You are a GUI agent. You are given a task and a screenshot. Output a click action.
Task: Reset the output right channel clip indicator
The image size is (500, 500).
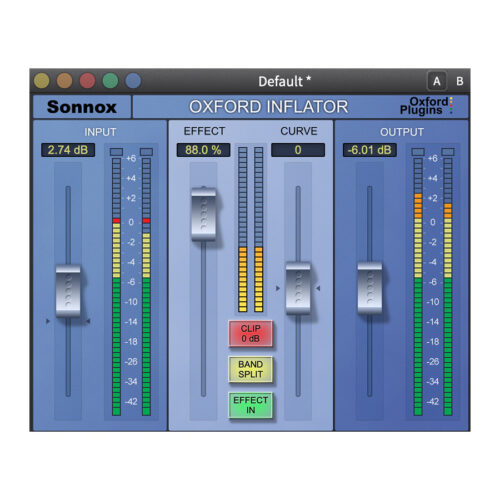click(x=448, y=152)
